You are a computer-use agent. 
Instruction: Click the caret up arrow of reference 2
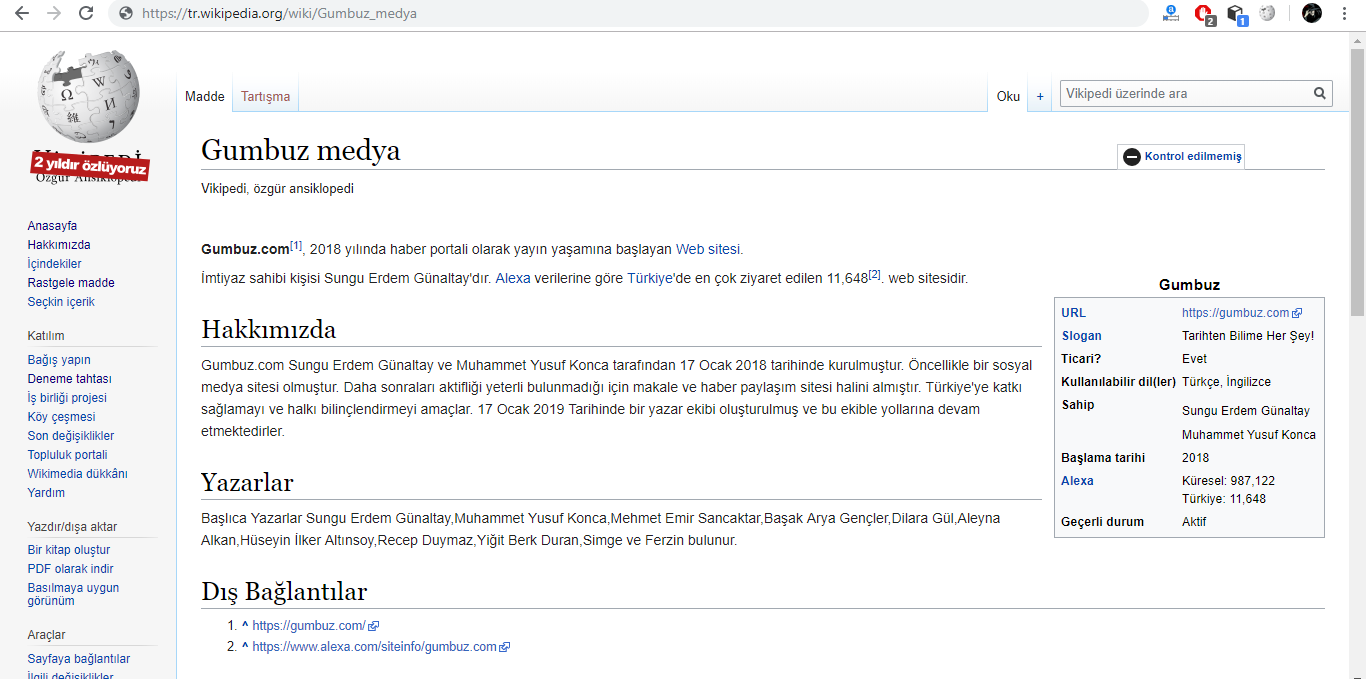(x=245, y=647)
